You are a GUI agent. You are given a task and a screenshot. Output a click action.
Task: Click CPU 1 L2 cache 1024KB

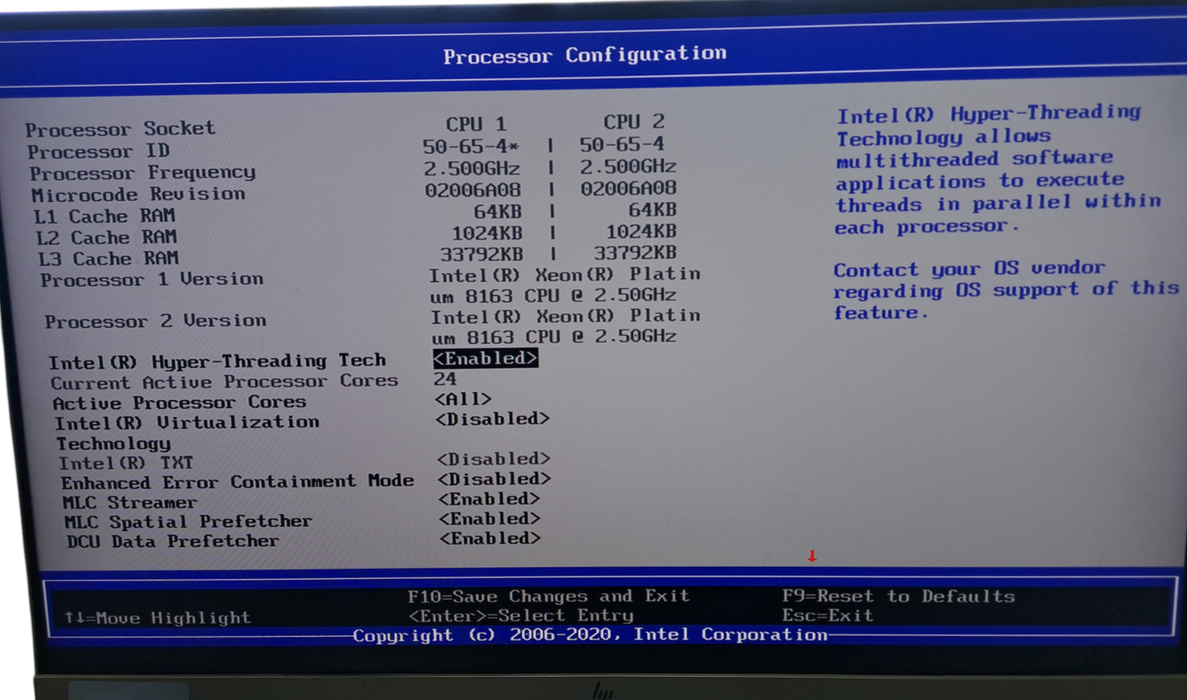point(487,233)
